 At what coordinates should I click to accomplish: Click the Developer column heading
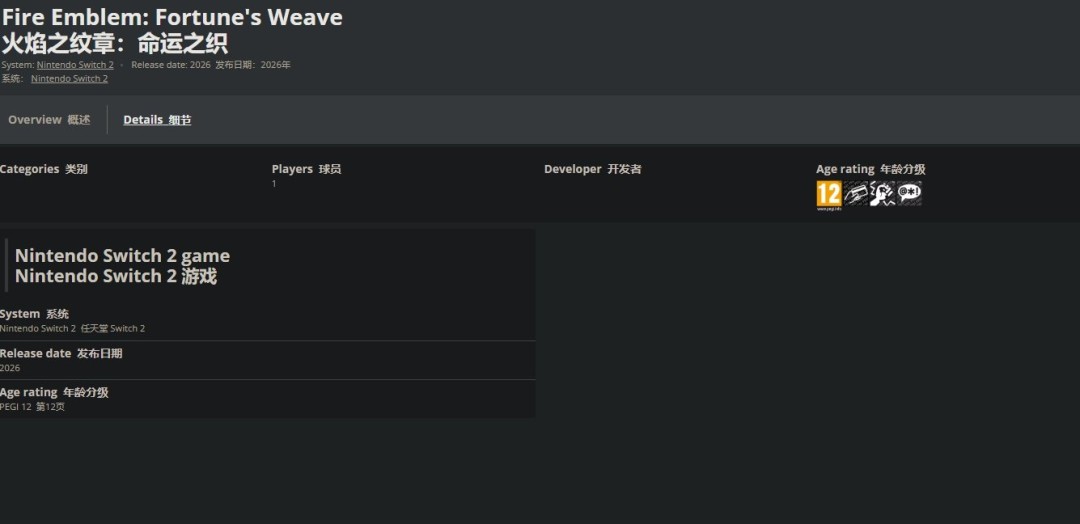click(x=592, y=169)
